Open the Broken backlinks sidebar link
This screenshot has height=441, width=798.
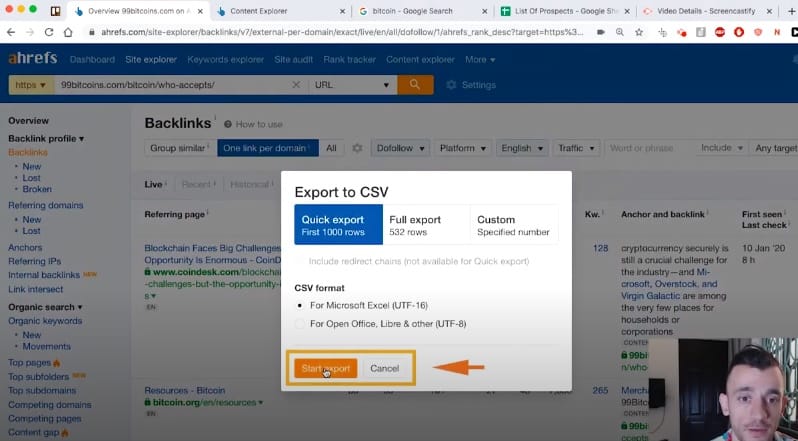tap(37, 189)
